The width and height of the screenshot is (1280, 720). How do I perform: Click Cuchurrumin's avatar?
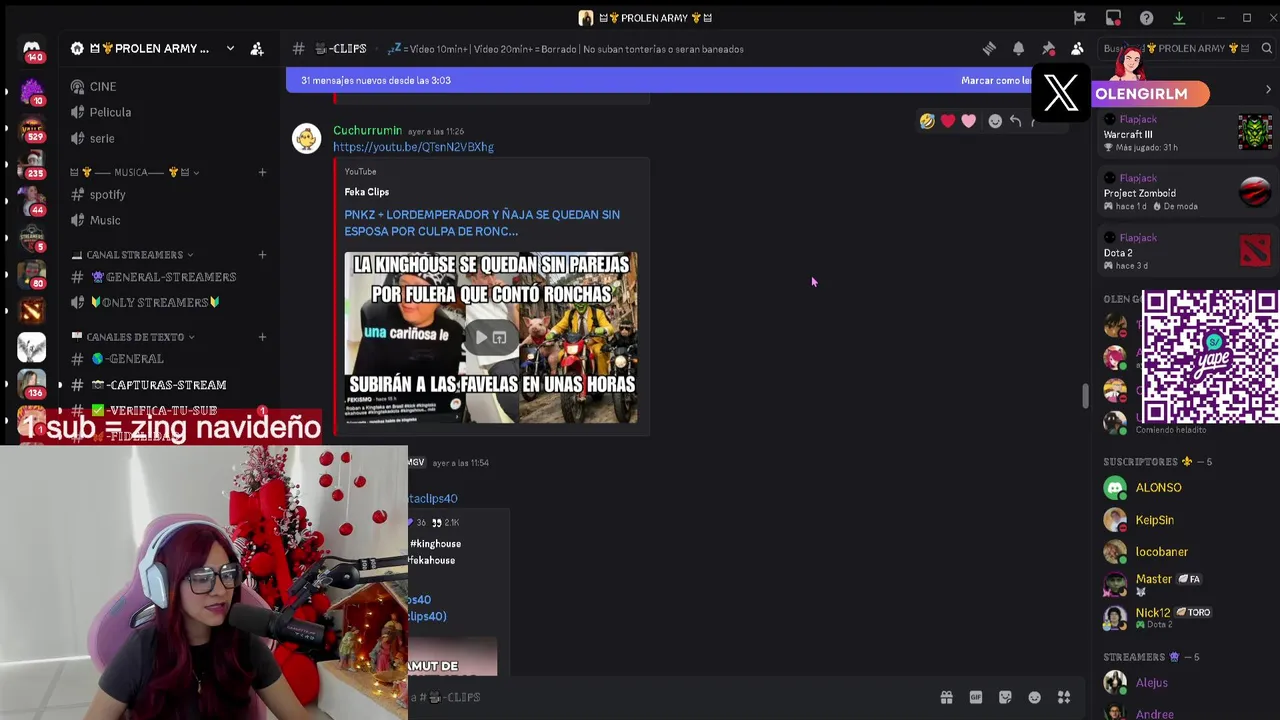pyautogui.click(x=306, y=138)
